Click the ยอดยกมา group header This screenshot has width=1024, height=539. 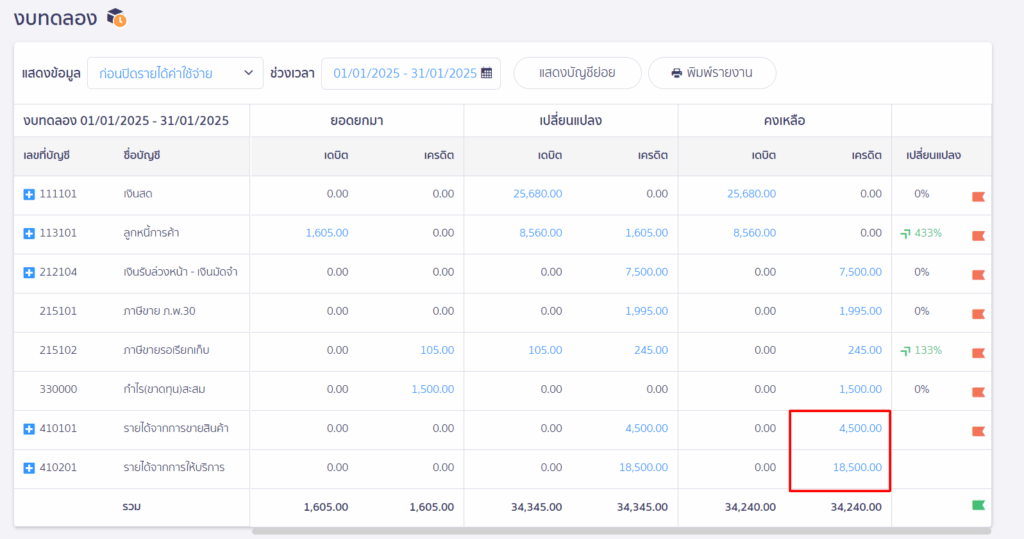click(x=357, y=121)
